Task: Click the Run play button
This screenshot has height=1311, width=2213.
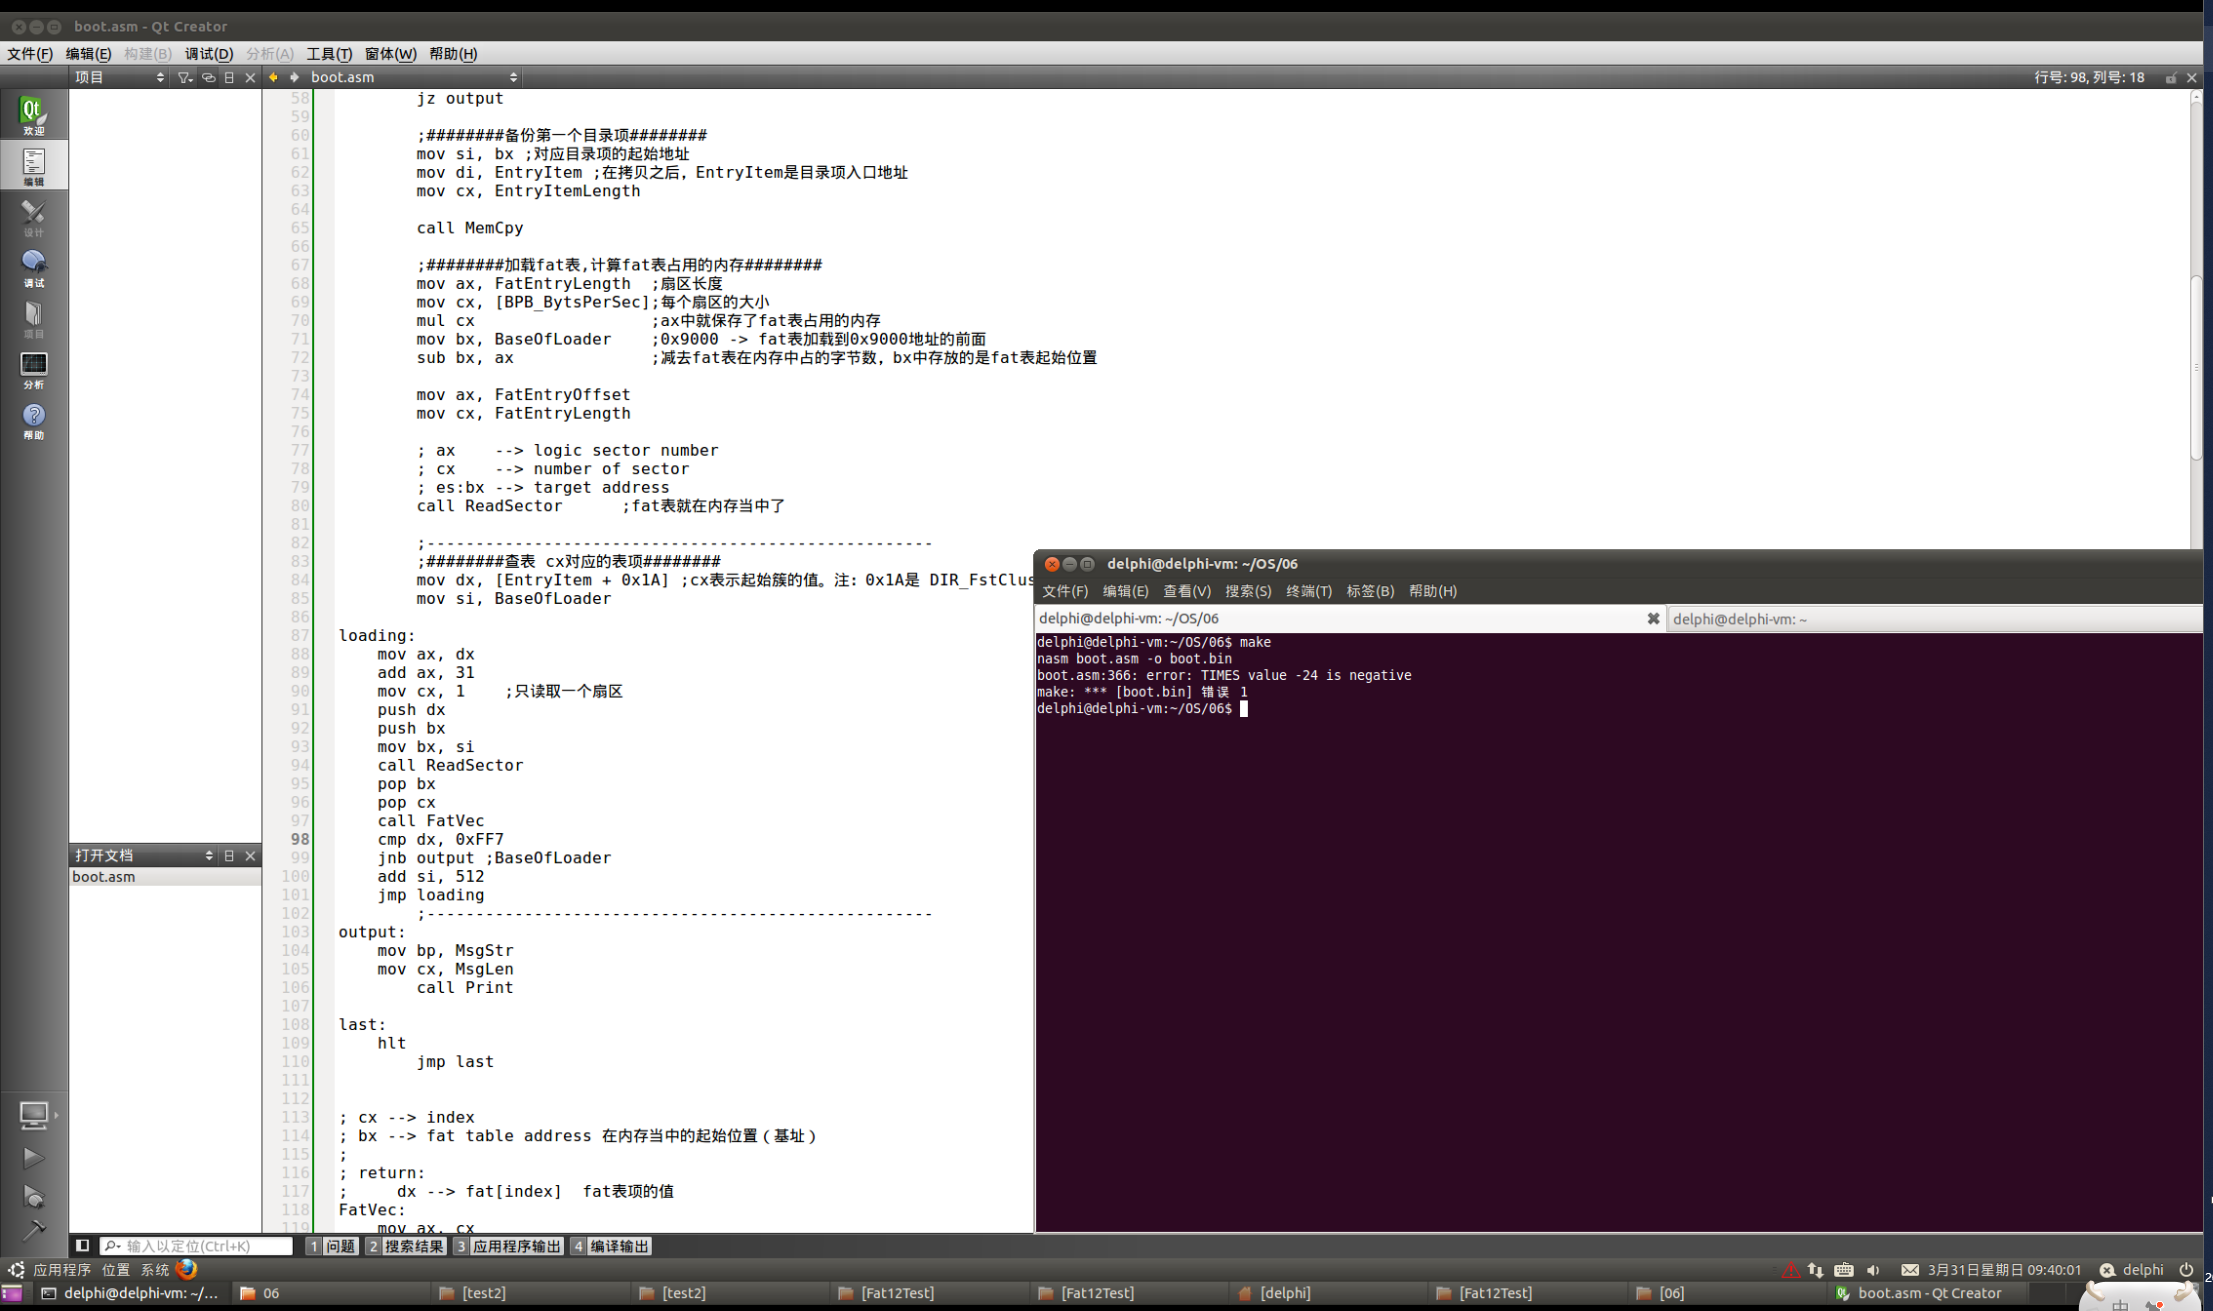Action: click(x=33, y=1157)
